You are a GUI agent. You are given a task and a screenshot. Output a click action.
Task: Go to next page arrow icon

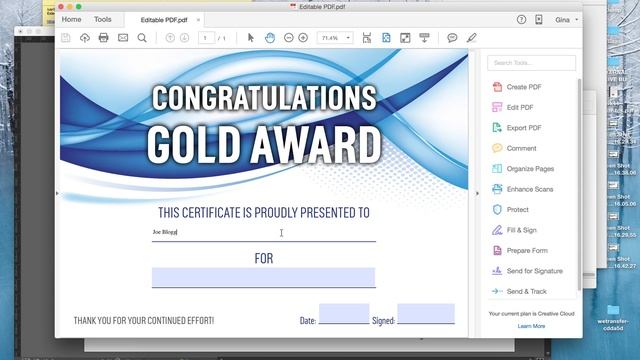tap(184, 38)
